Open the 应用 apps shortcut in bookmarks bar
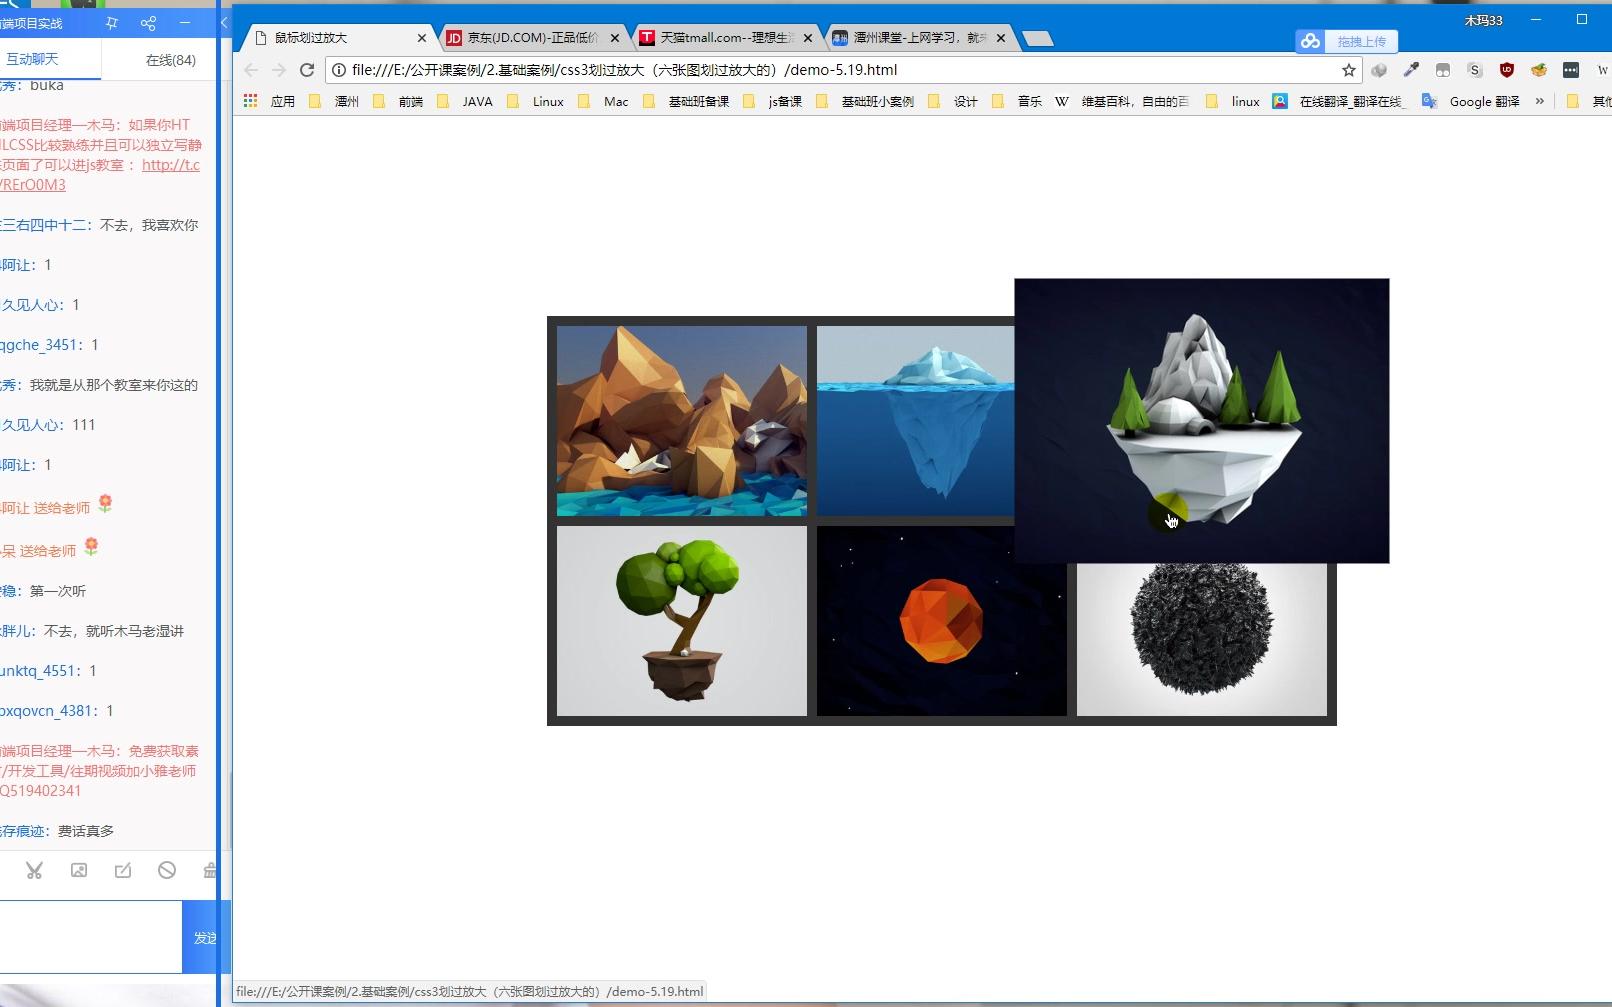The width and height of the screenshot is (1612, 1007). (x=270, y=101)
